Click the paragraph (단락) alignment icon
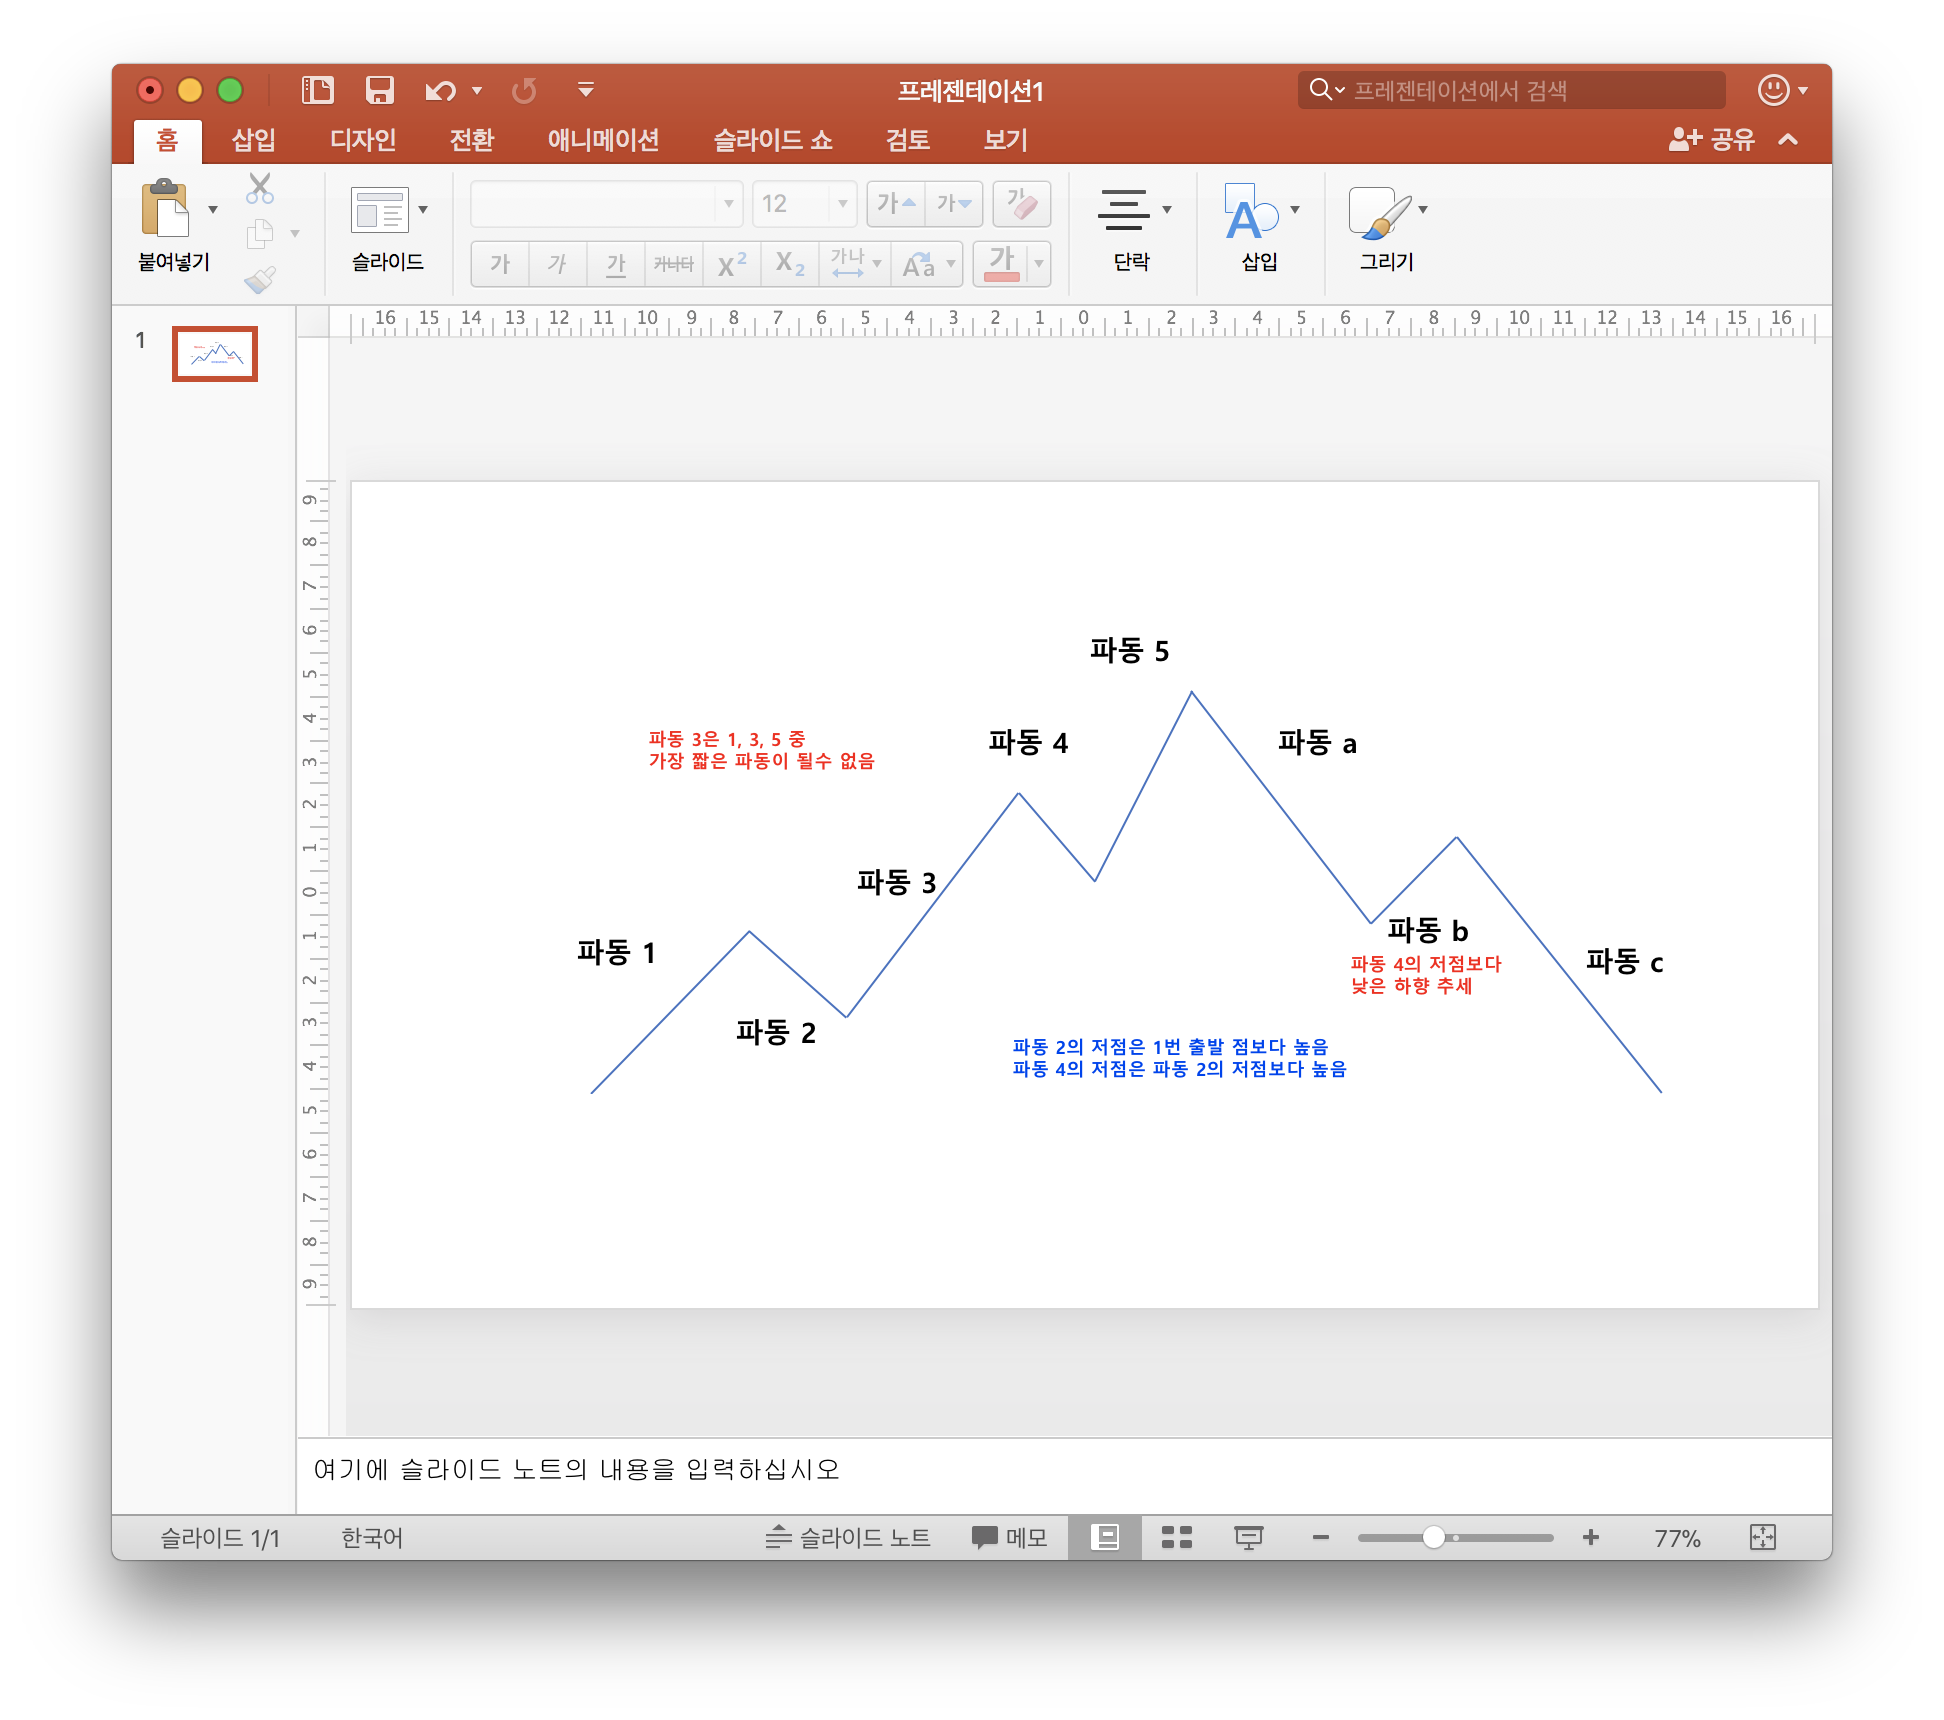Image resolution: width=1944 pixels, height=1720 pixels. click(x=1124, y=210)
